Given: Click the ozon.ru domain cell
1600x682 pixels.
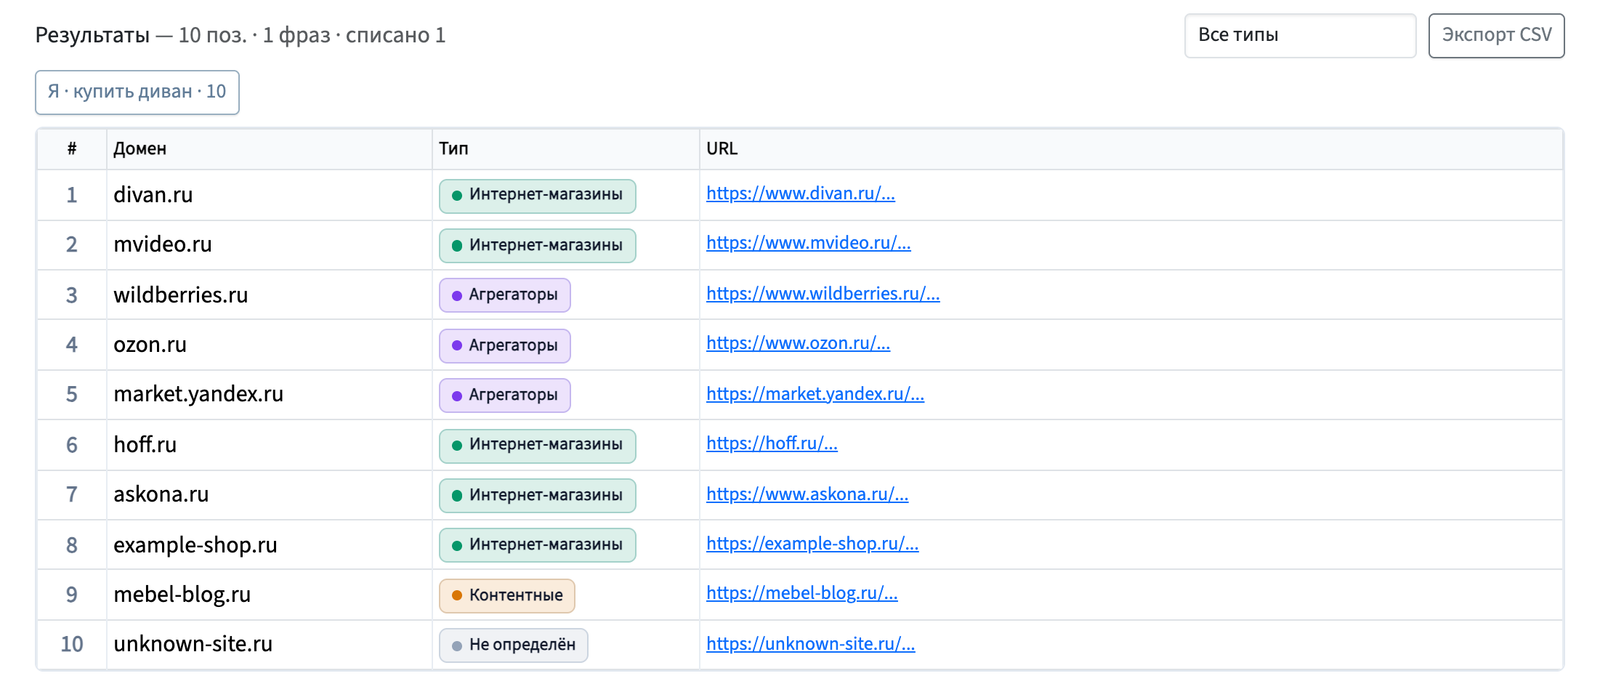Looking at the screenshot, I should [x=269, y=345].
